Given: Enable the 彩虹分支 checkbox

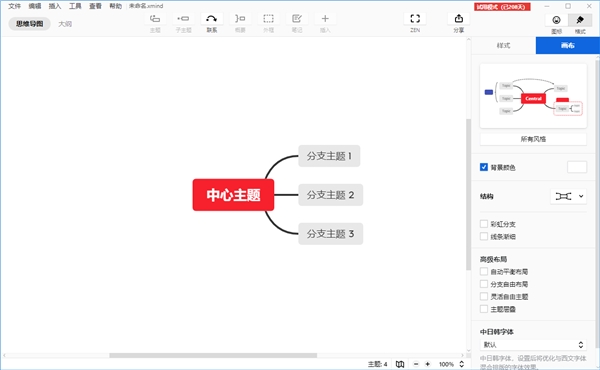Looking at the screenshot, I should [484, 224].
